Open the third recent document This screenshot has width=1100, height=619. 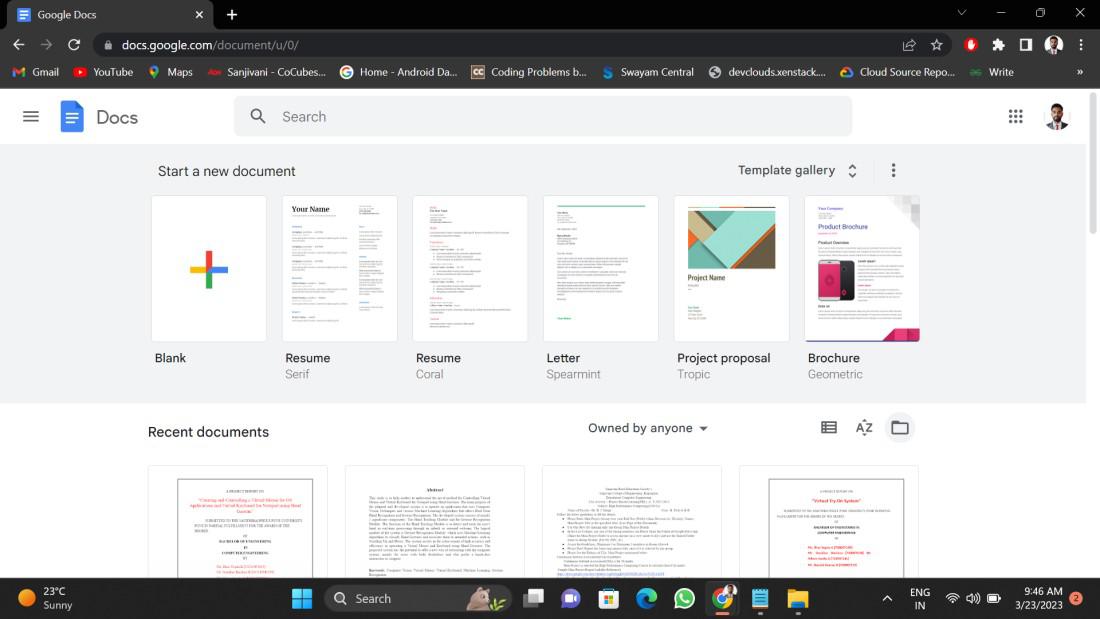(632, 522)
